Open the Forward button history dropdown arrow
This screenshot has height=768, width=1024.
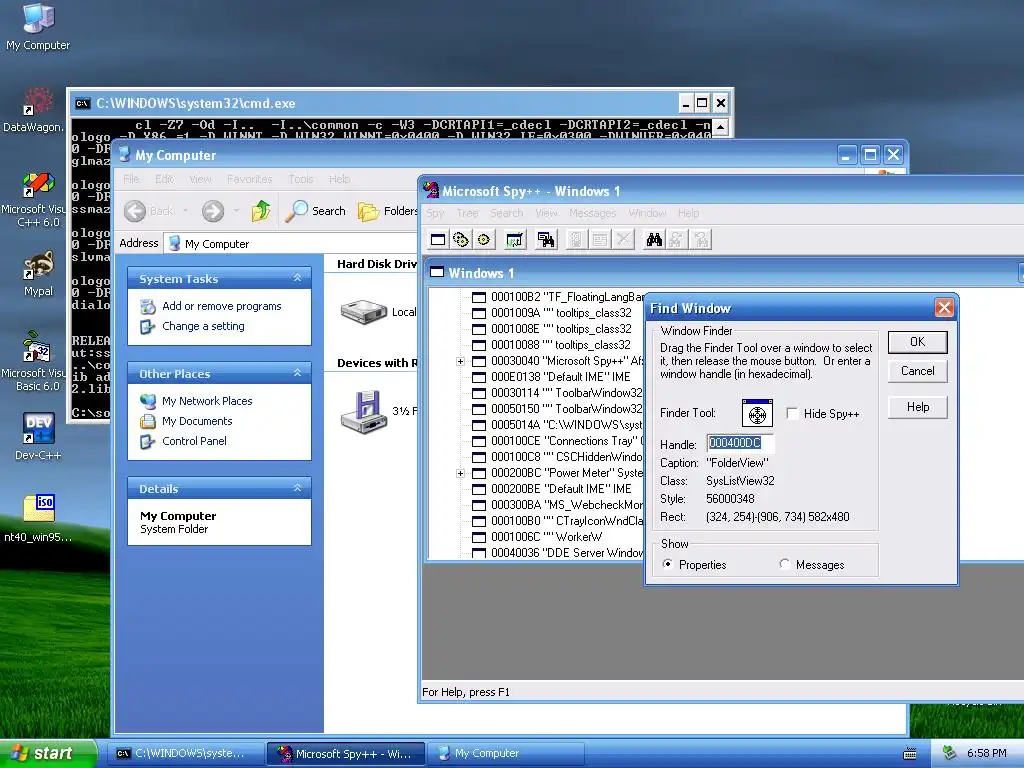point(236,211)
